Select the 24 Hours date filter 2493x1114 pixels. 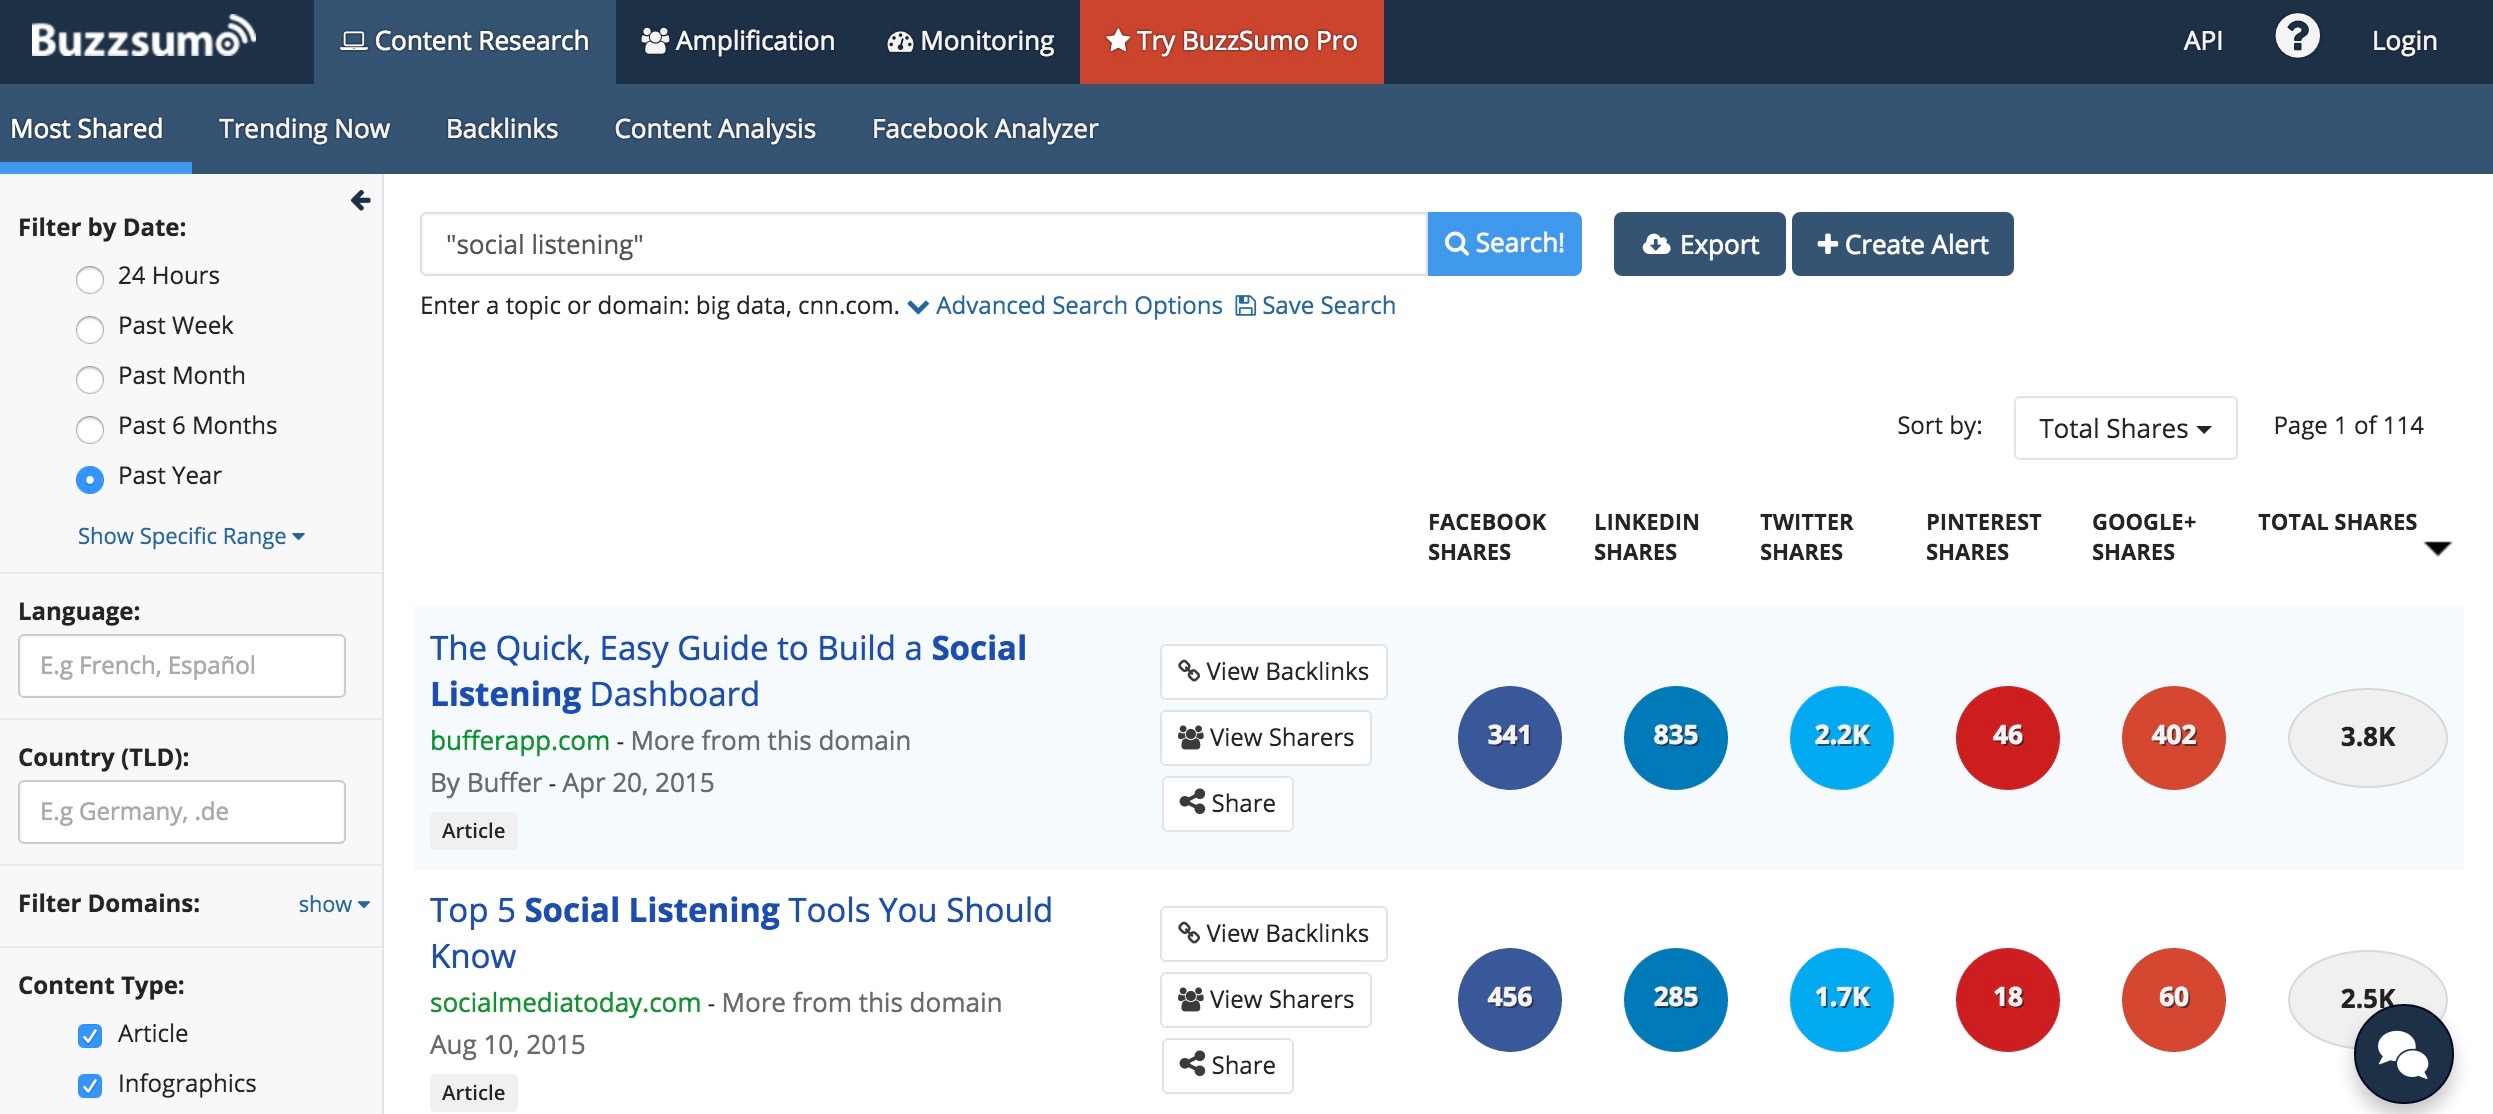click(x=90, y=279)
